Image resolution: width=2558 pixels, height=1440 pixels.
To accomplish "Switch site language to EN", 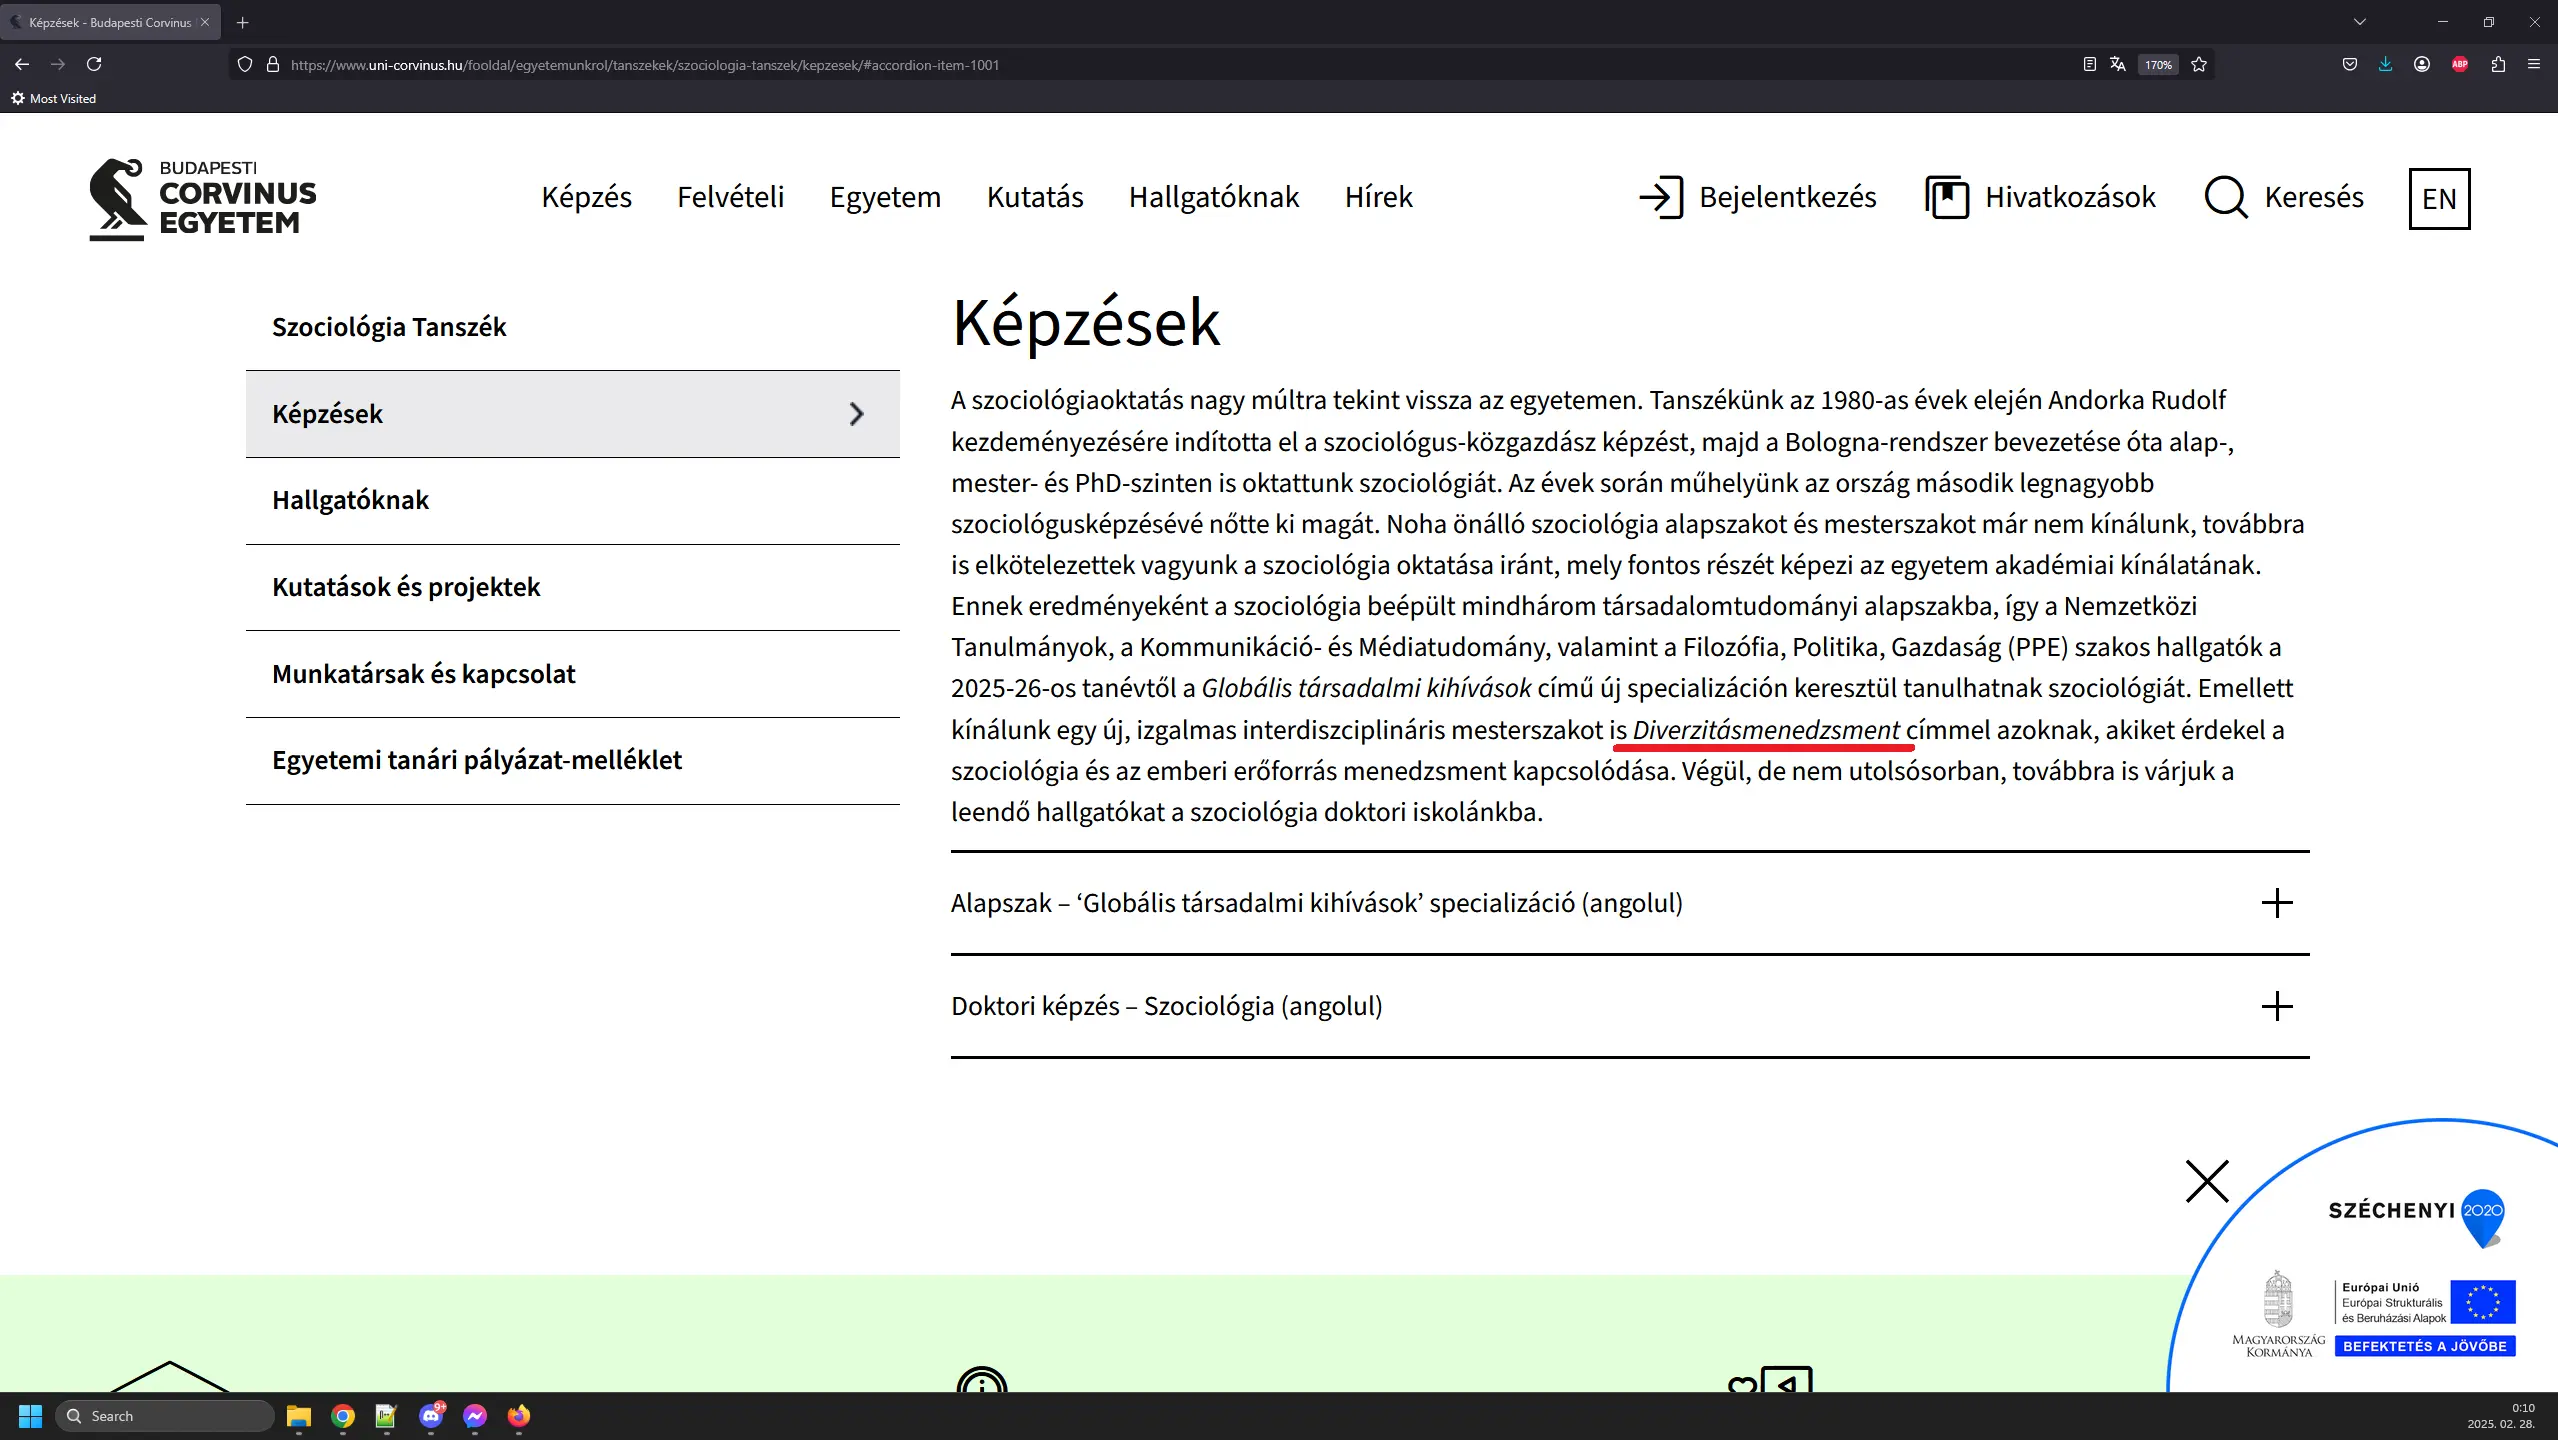I will click(x=2439, y=199).
